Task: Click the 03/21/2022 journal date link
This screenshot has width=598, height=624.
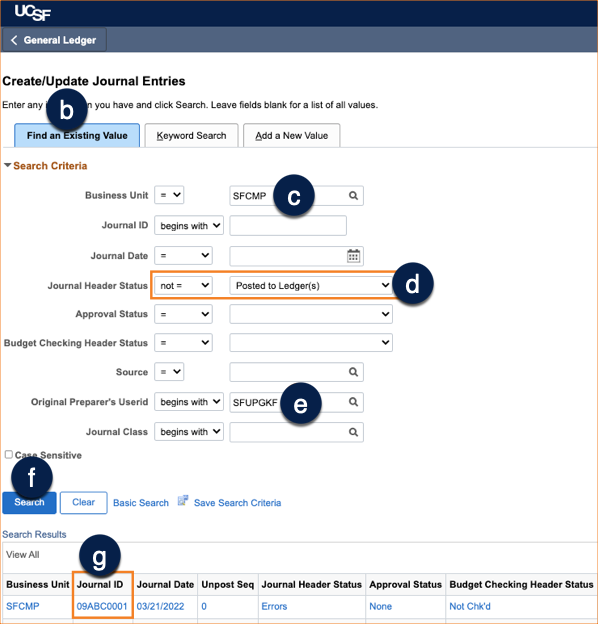Action: (x=160, y=606)
